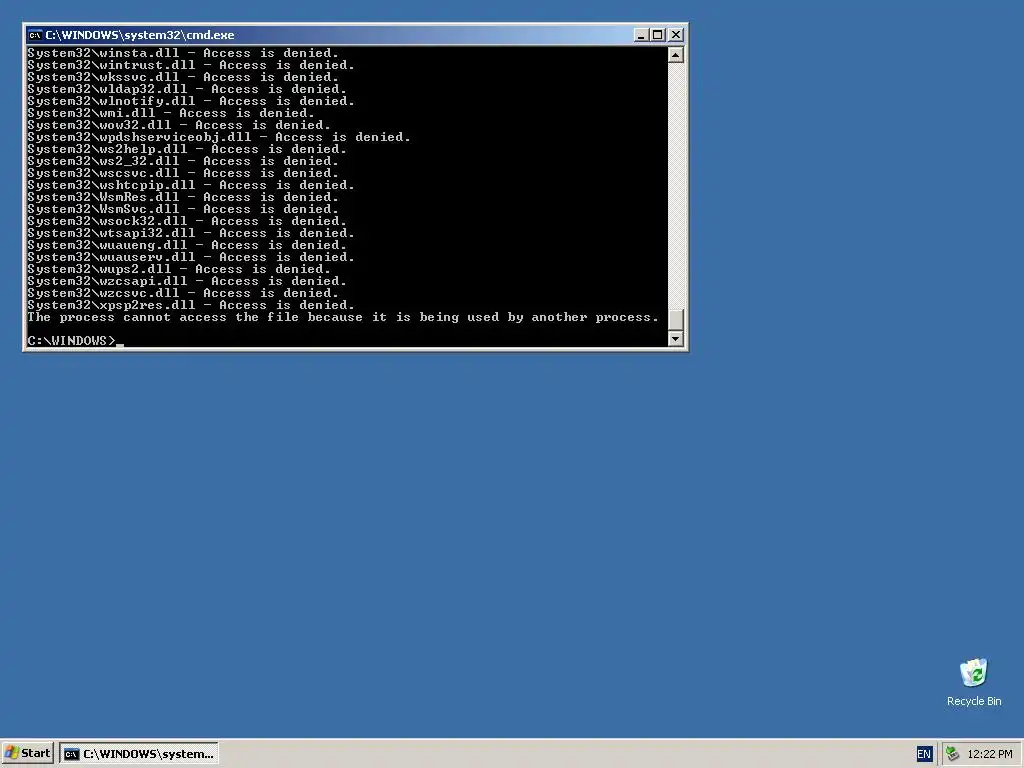Click the System32\WsmSvc.dll line
This screenshot has height=768, width=1024.
coord(183,209)
